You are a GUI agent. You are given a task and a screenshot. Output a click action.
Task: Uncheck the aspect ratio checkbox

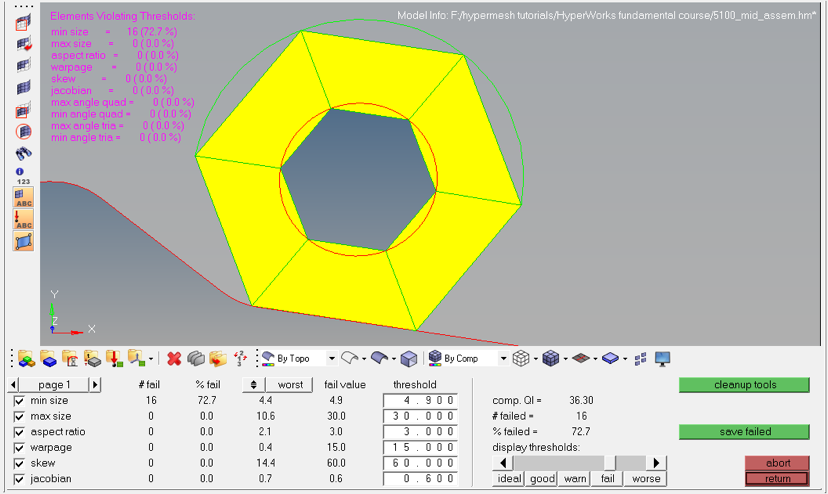point(19,432)
